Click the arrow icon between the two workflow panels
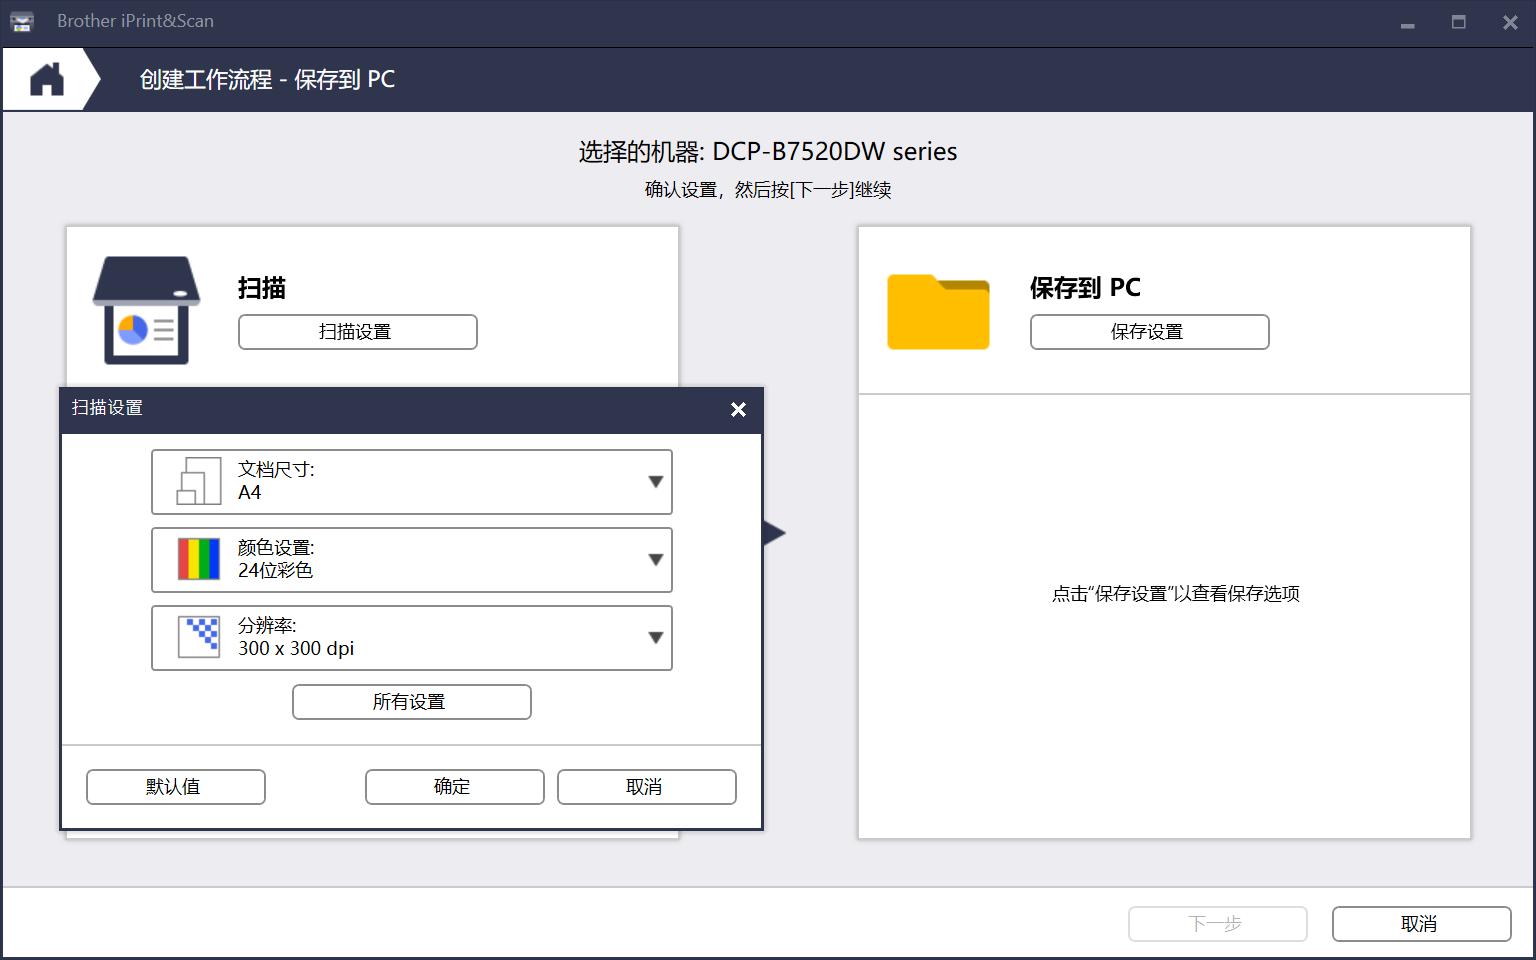 coord(773,533)
